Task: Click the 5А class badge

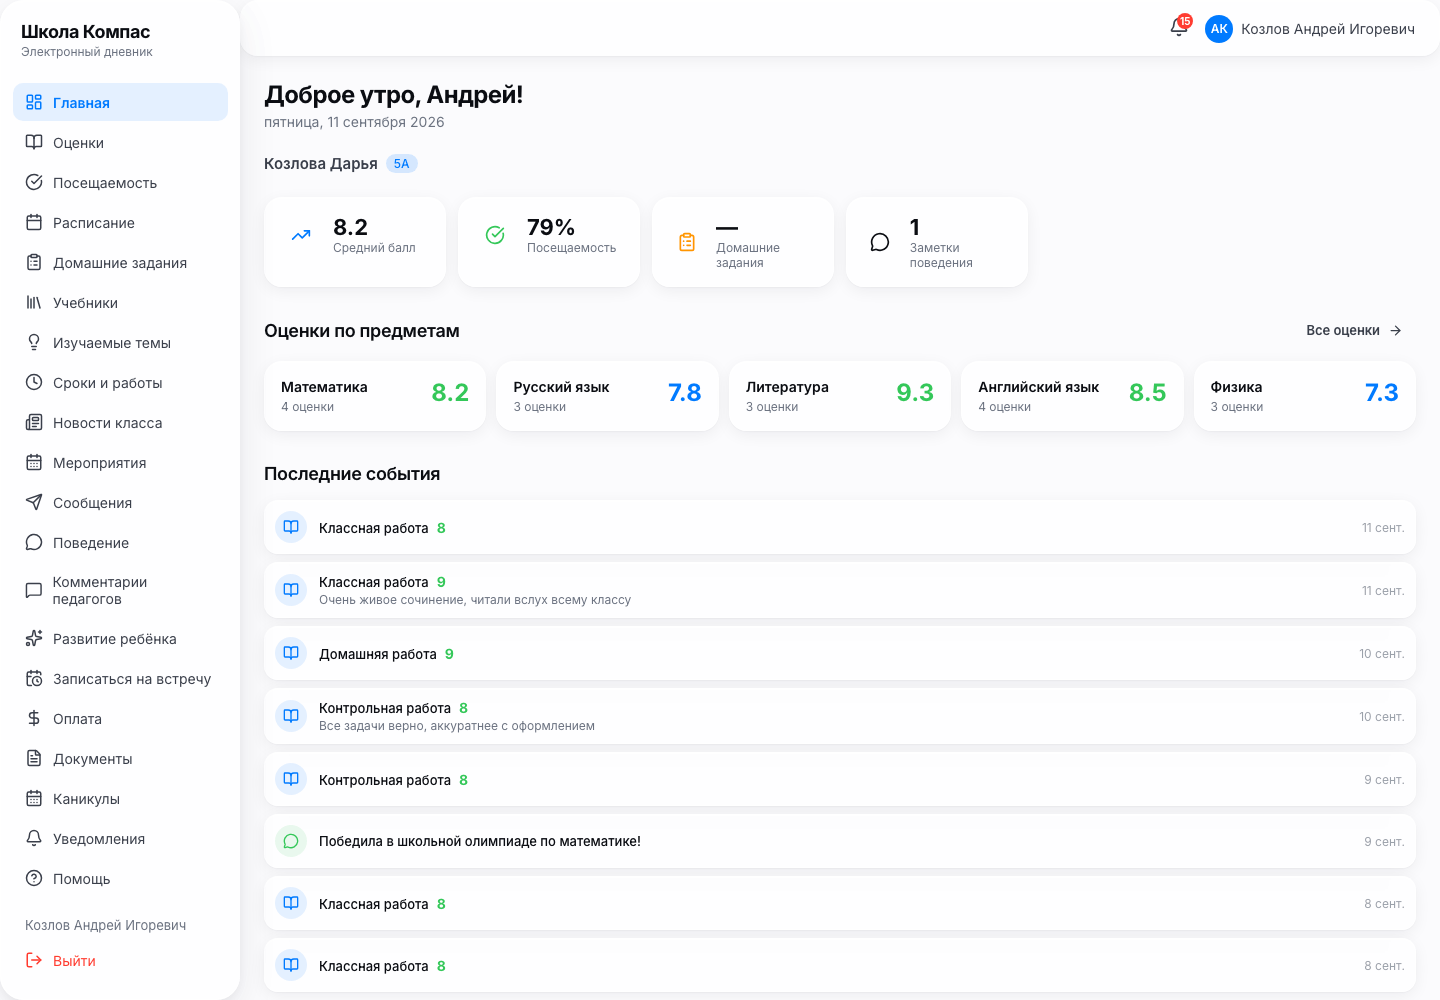Action: (x=401, y=163)
